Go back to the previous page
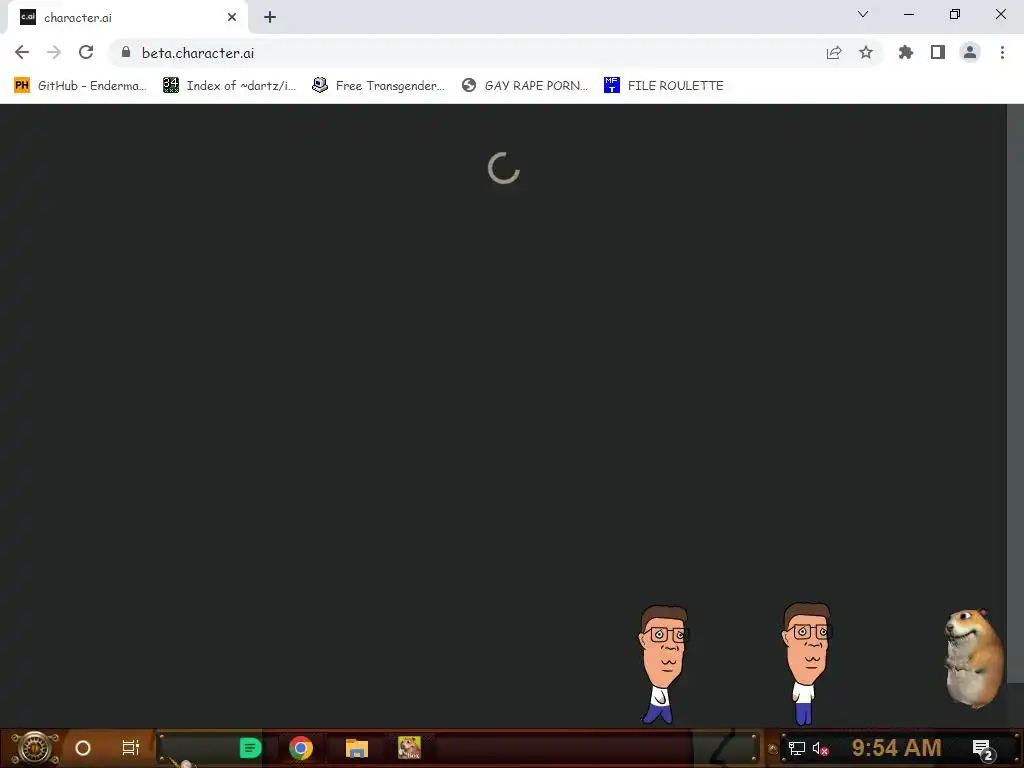 pos(22,52)
